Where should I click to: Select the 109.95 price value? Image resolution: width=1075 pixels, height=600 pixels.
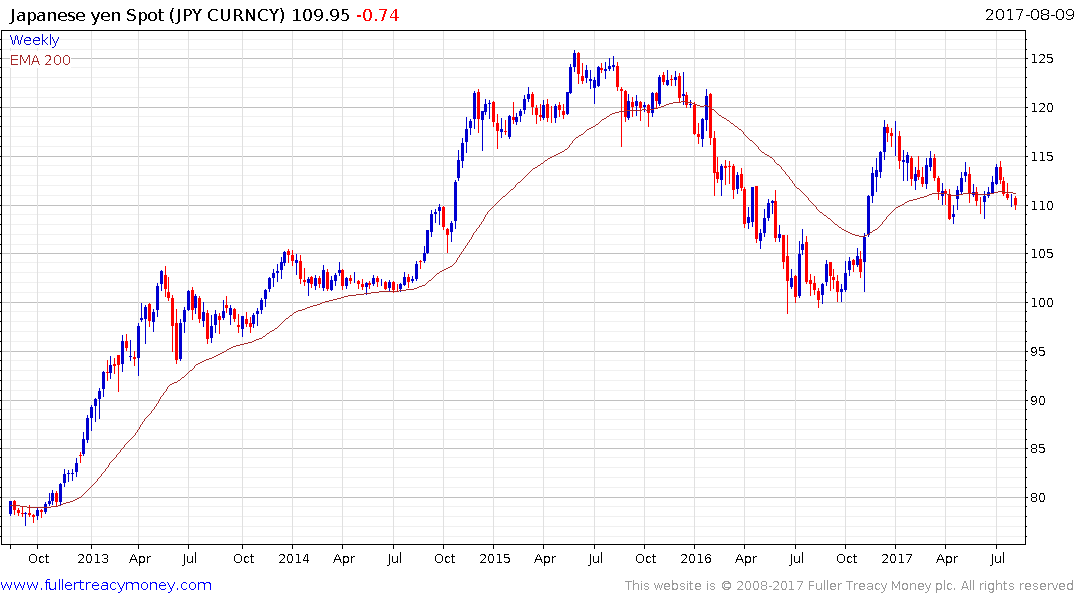pyautogui.click(x=320, y=15)
